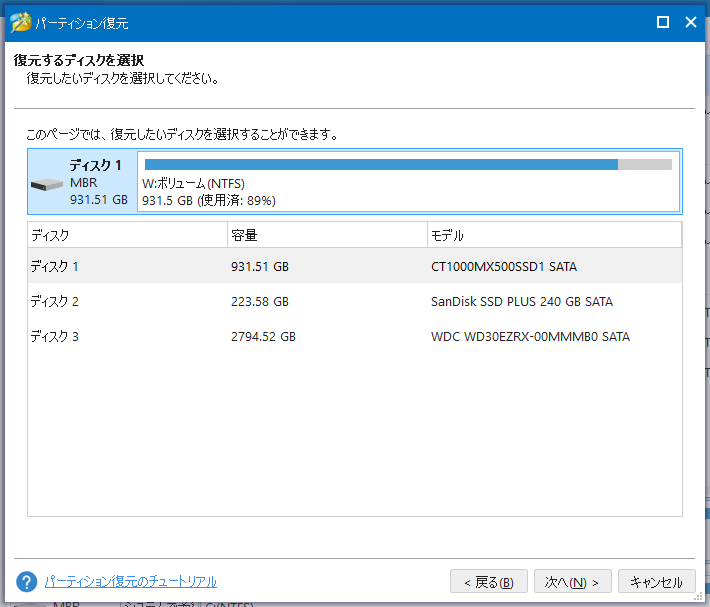The image size is (710, 607).
Task: Click the 次へ(N) next button
Action: coord(572,582)
